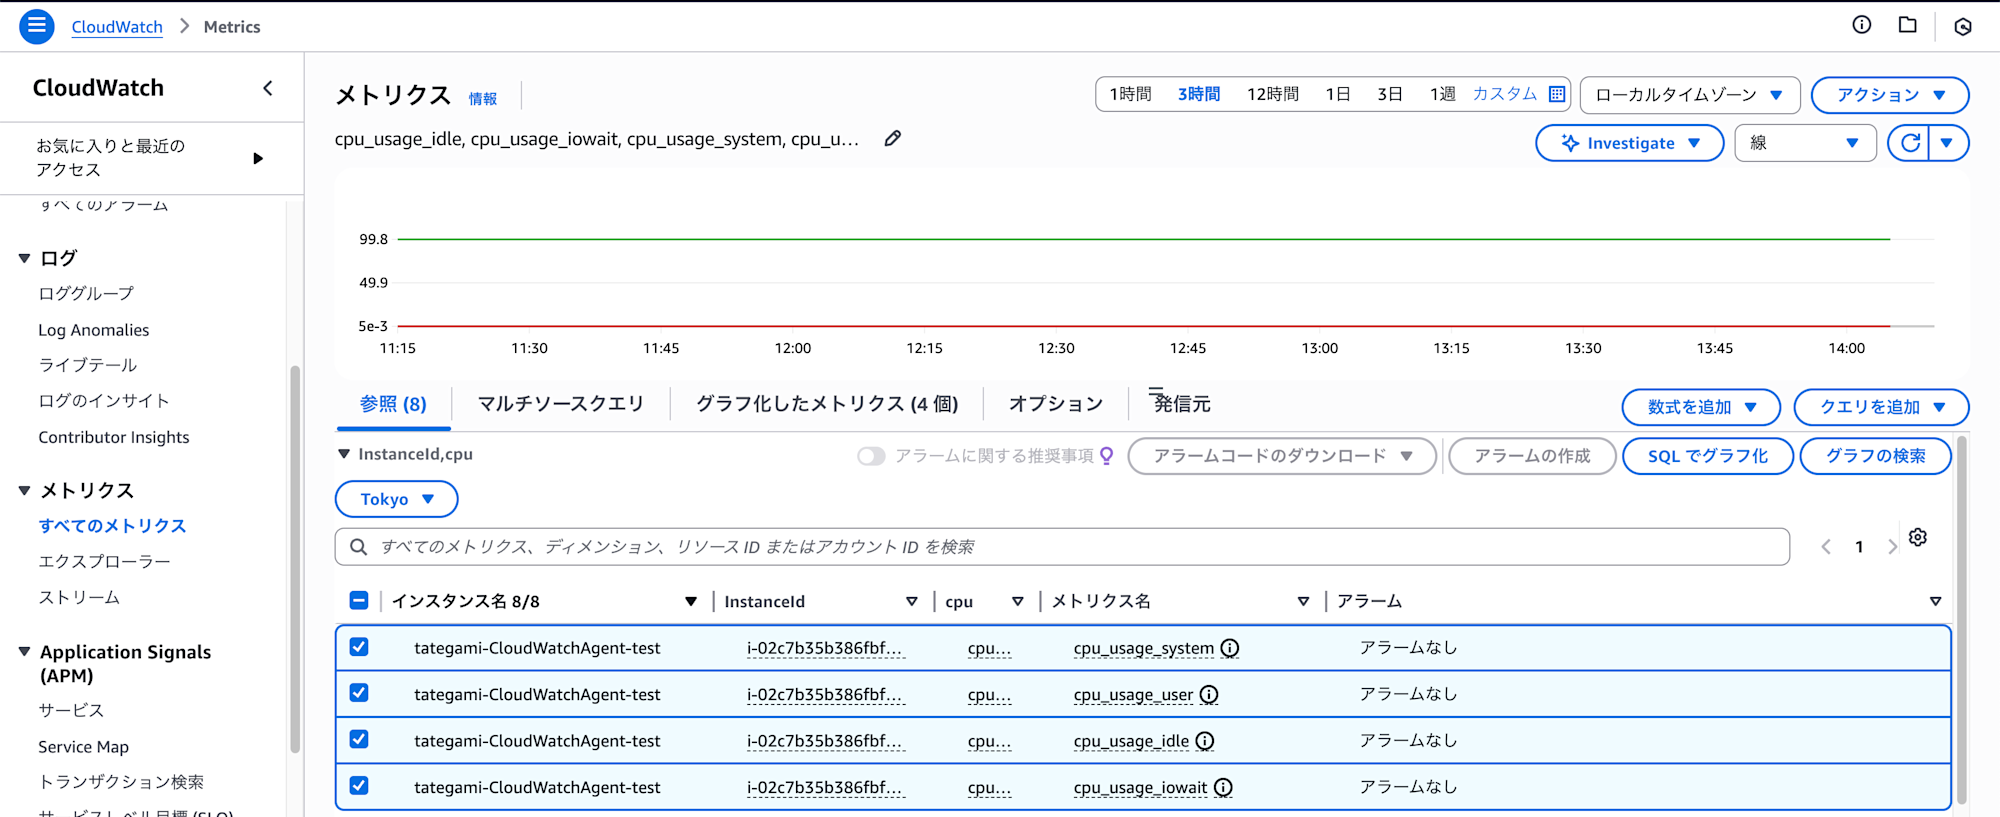Focus the metrics search input field
The width and height of the screenshot is (2000, 817).
pos(1062,547)
